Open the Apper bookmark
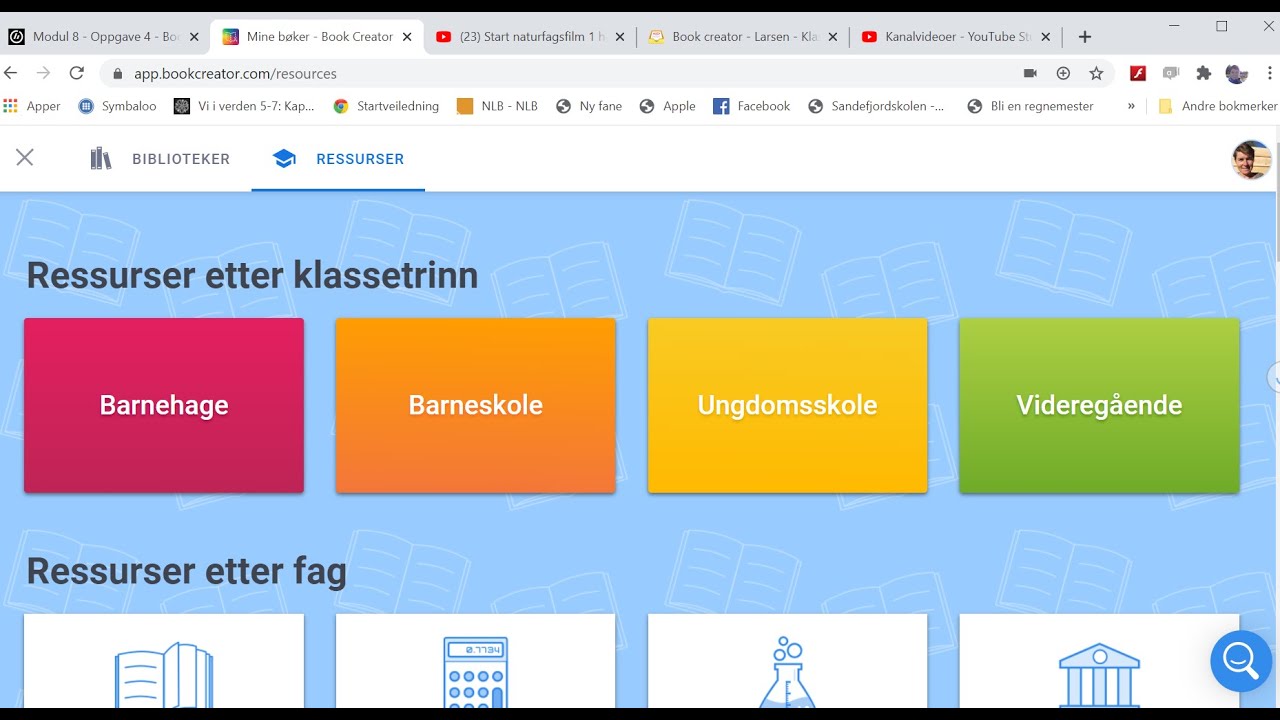Screen dimensions: 1280x720 [32, 106]
